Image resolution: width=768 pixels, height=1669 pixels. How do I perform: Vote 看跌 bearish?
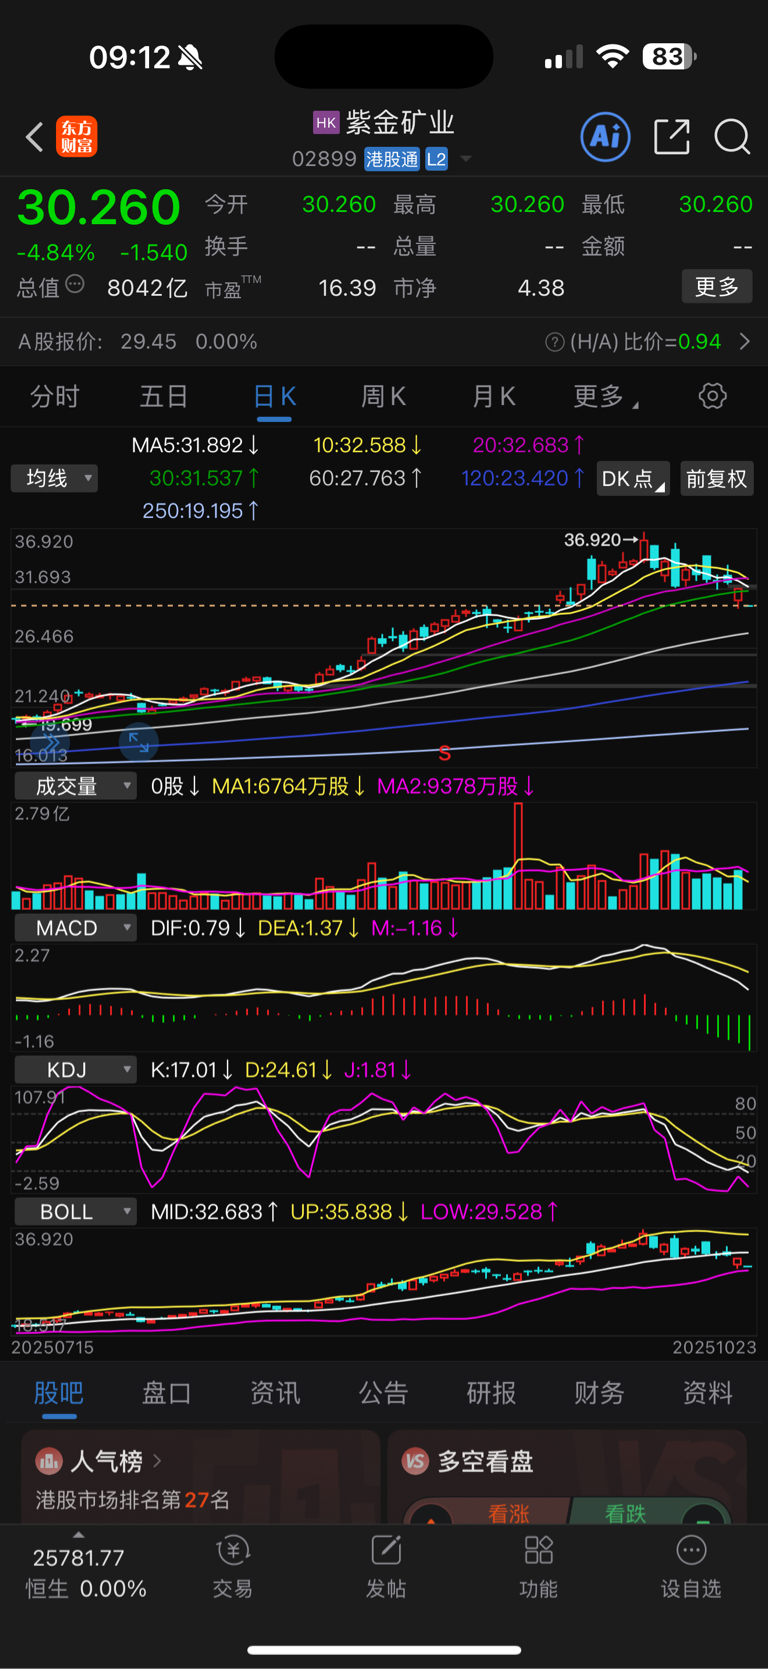pos(626,1513)
